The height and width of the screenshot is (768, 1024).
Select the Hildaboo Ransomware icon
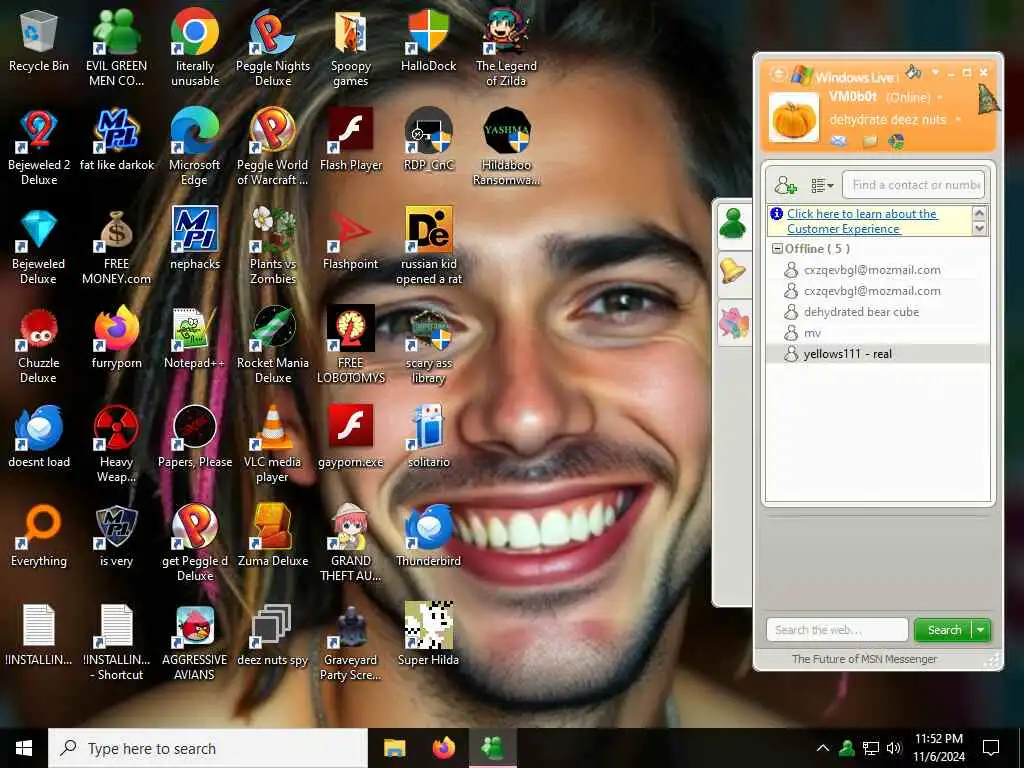(506, 148)
